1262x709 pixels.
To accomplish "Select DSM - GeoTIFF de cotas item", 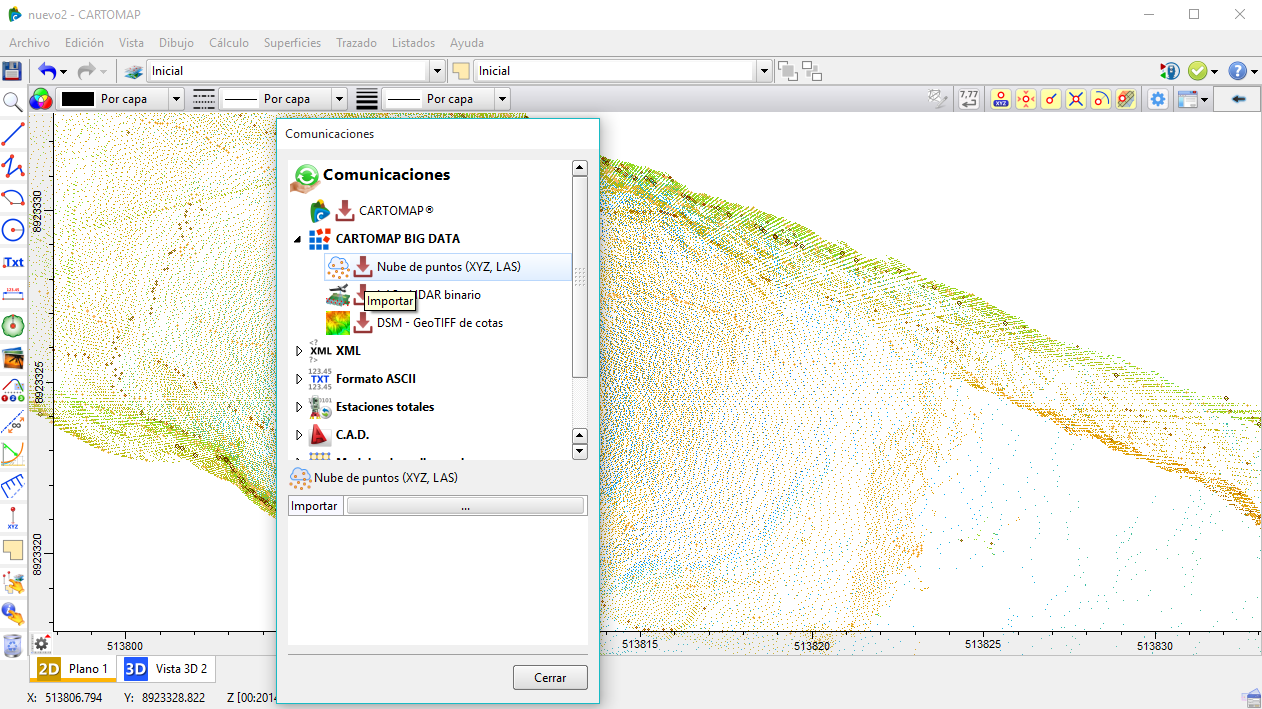I will [440, 323].
